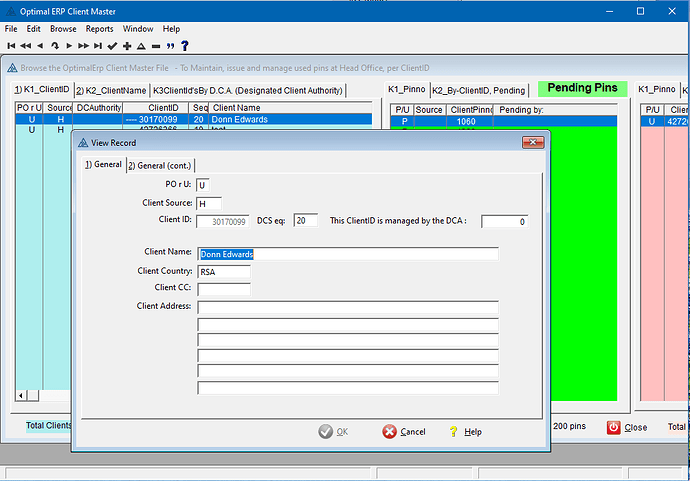The image size is (690, 481).
Task: Click the Client Country field
Action: pyautogui.click(x=224, y=272)
